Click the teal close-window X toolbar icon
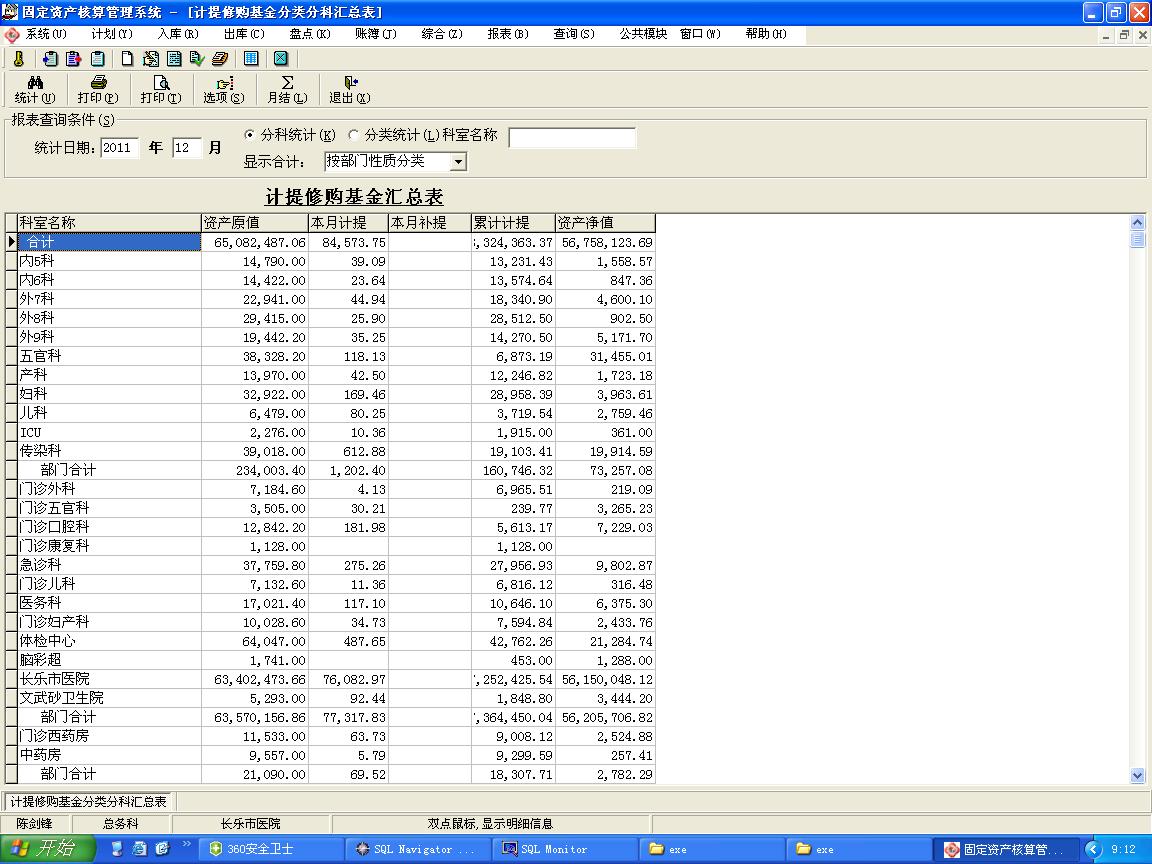This screenshot has width=1152, height=864. [x=281, y=59]
